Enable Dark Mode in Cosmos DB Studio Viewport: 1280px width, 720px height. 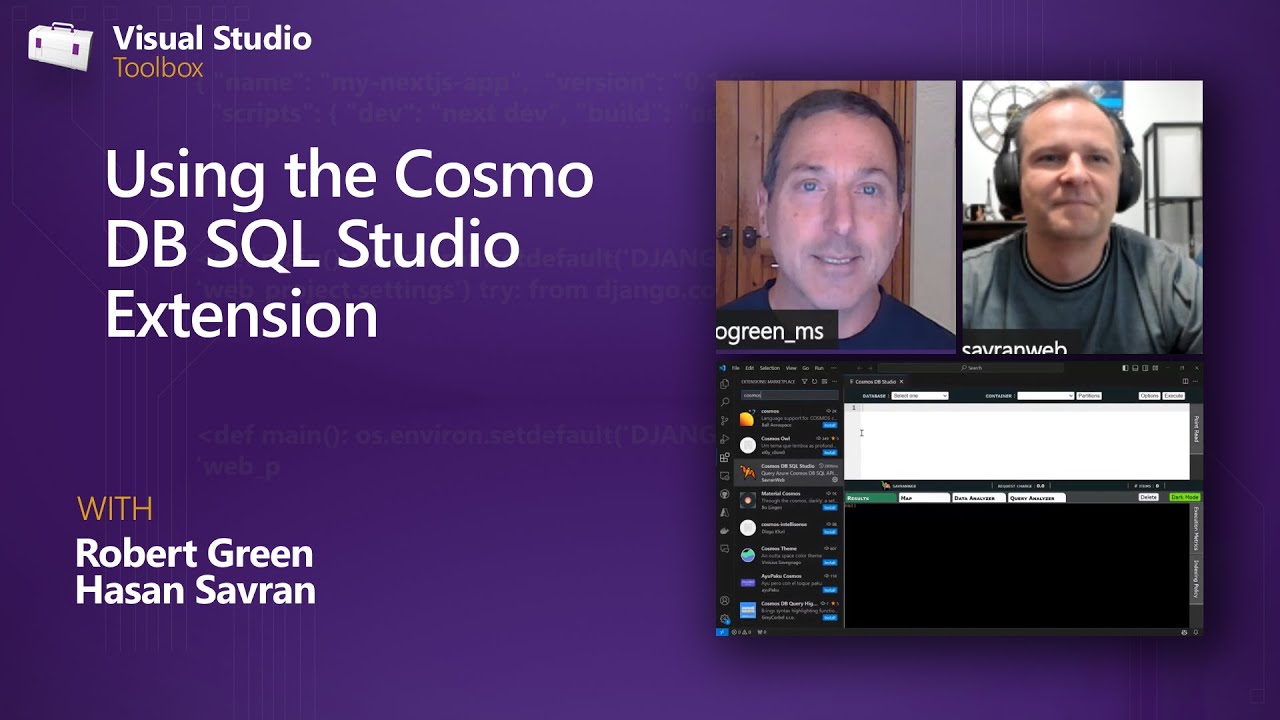tap(1186, 497)
